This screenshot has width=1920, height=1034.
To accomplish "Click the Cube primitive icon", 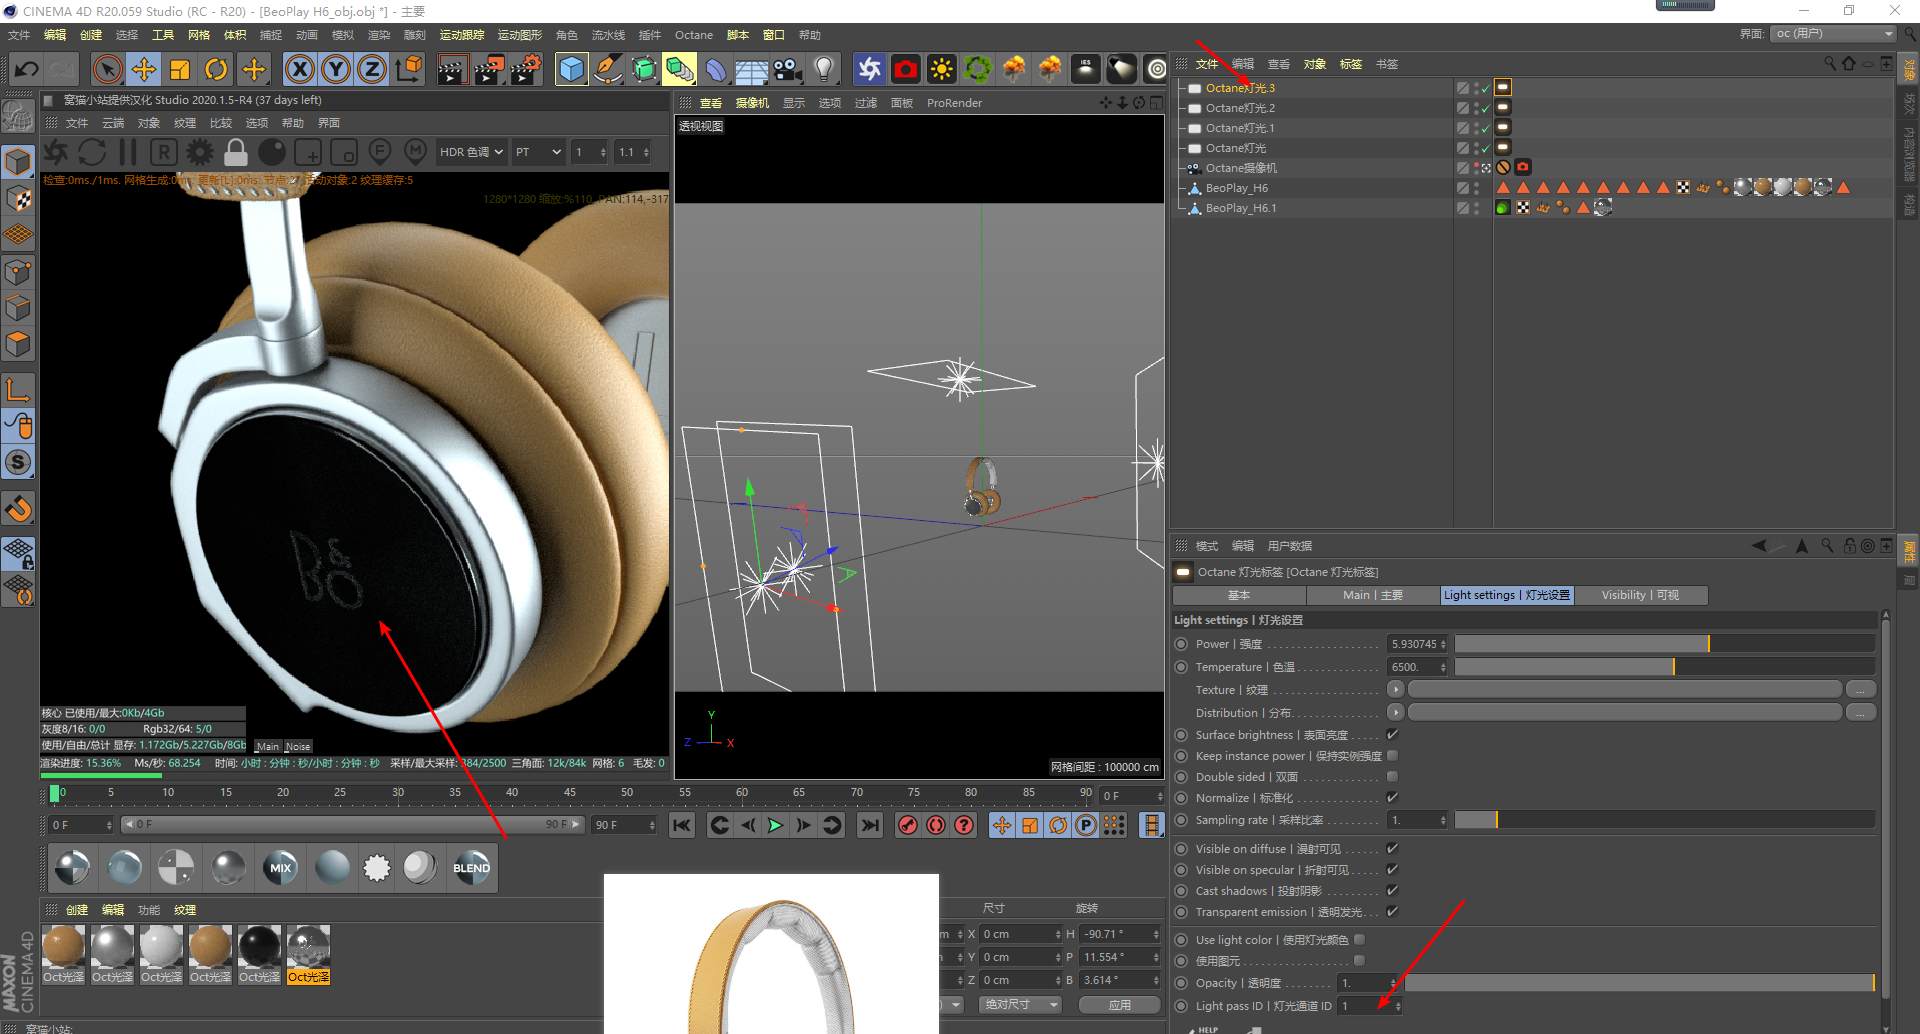I will (571, 69).
